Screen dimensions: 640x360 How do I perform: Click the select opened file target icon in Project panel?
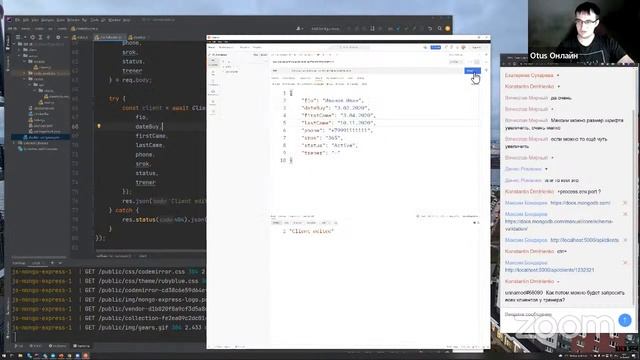coord(33,37)
